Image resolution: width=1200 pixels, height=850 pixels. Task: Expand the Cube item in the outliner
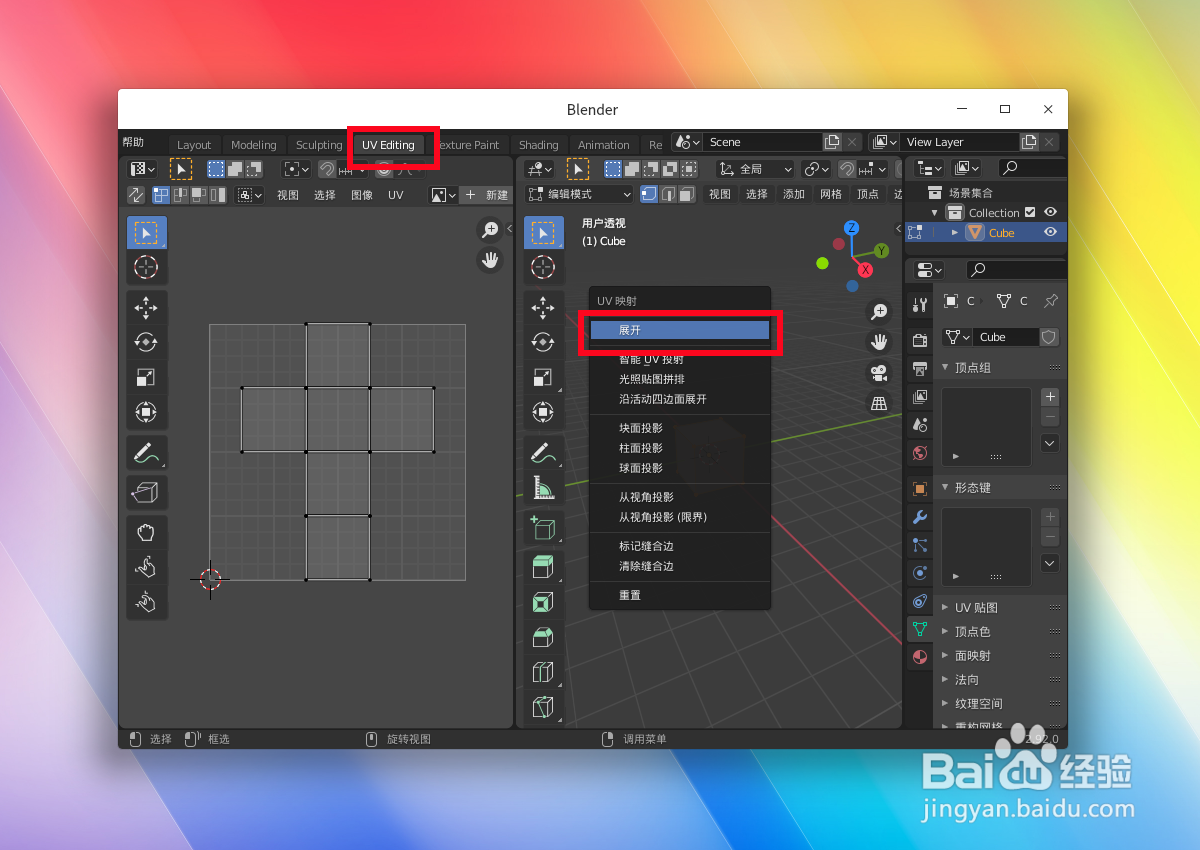click(x=955, y=232)
